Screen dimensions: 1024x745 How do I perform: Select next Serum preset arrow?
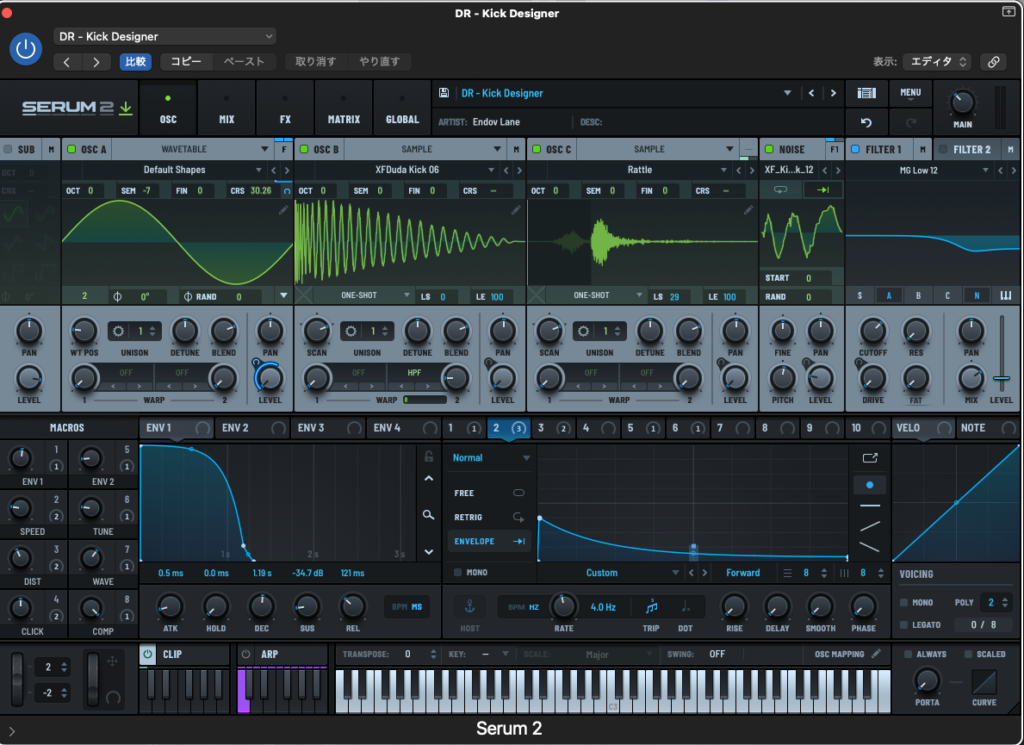click(833, 93)
